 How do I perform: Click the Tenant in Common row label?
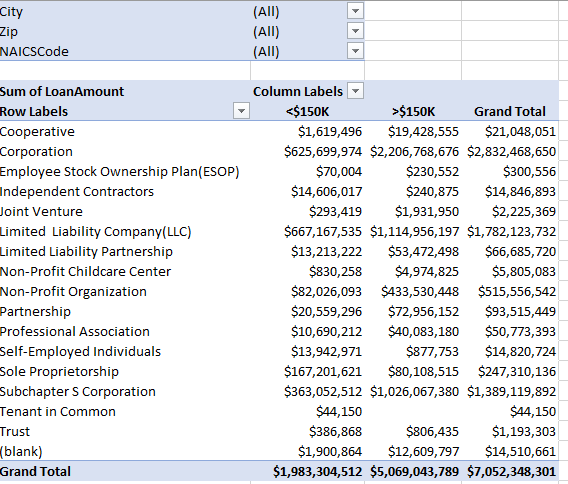[58, 412]
